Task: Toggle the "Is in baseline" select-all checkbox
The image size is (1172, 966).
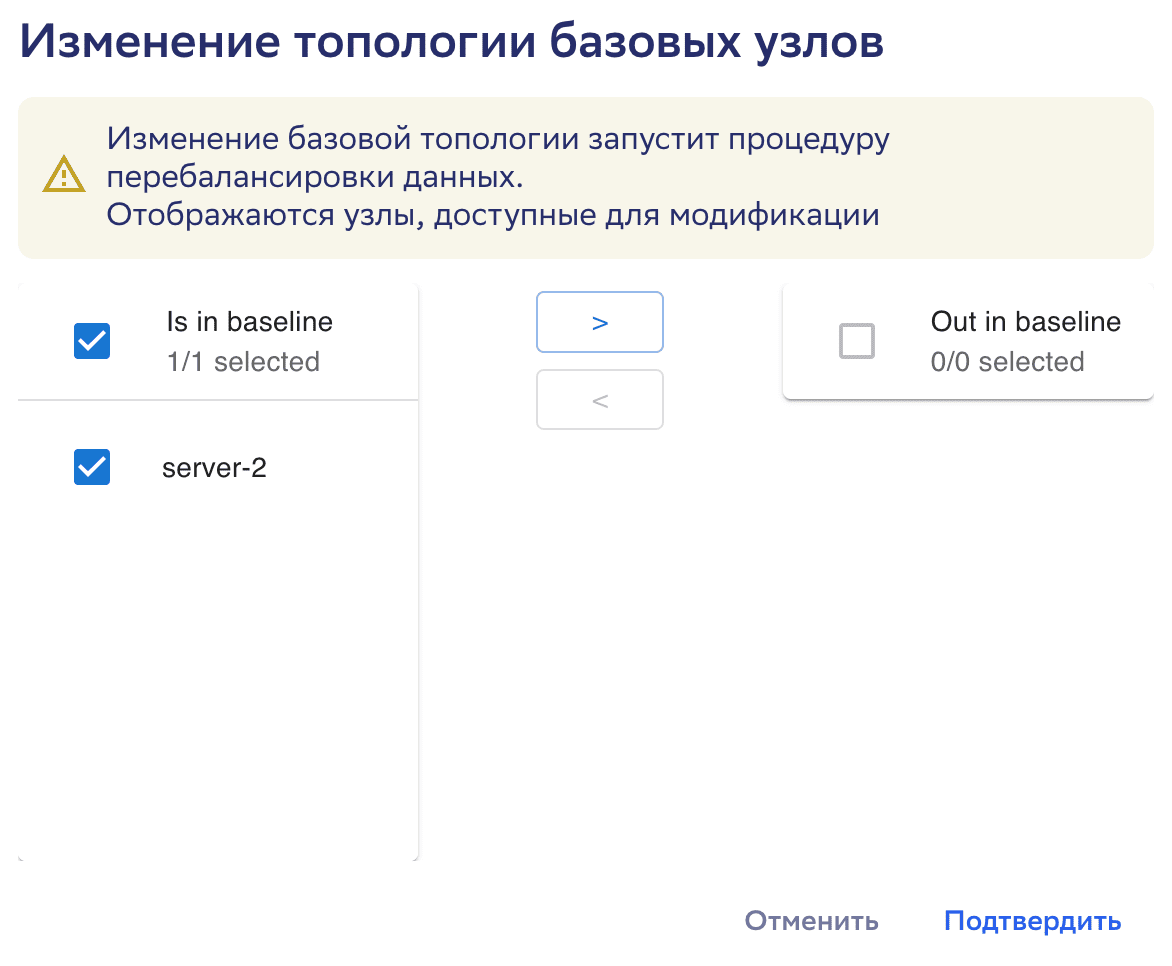Action: pos(92,342)
